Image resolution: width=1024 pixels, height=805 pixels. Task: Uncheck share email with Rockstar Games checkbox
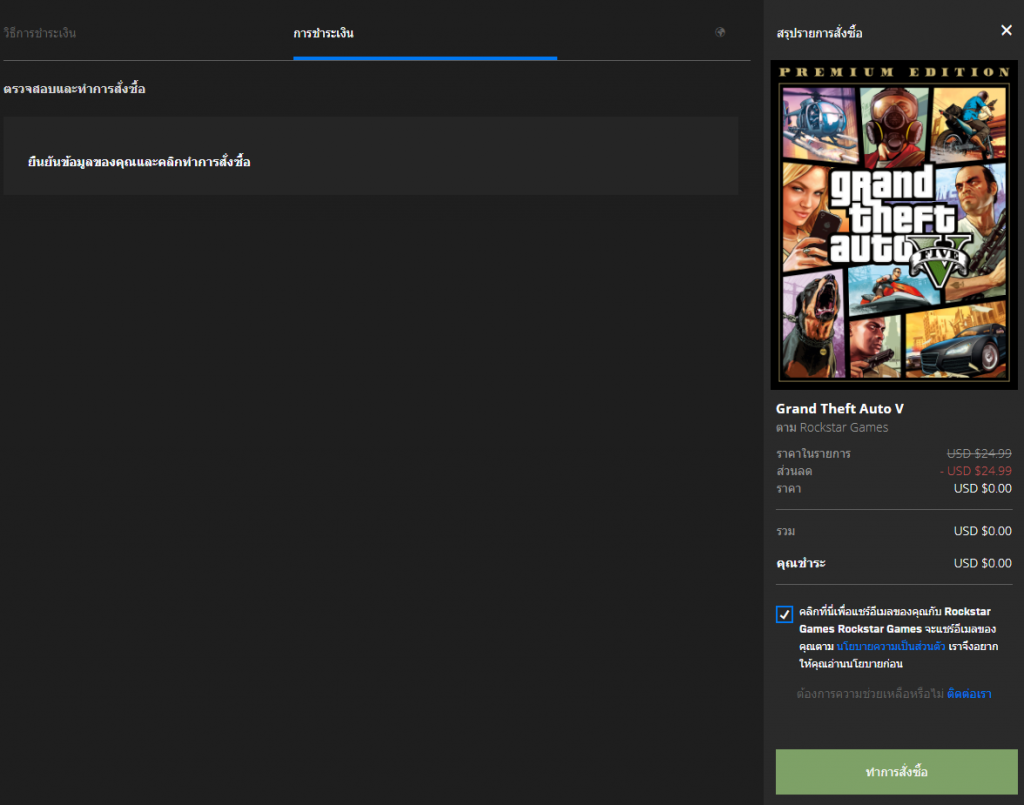coord(784,614)
